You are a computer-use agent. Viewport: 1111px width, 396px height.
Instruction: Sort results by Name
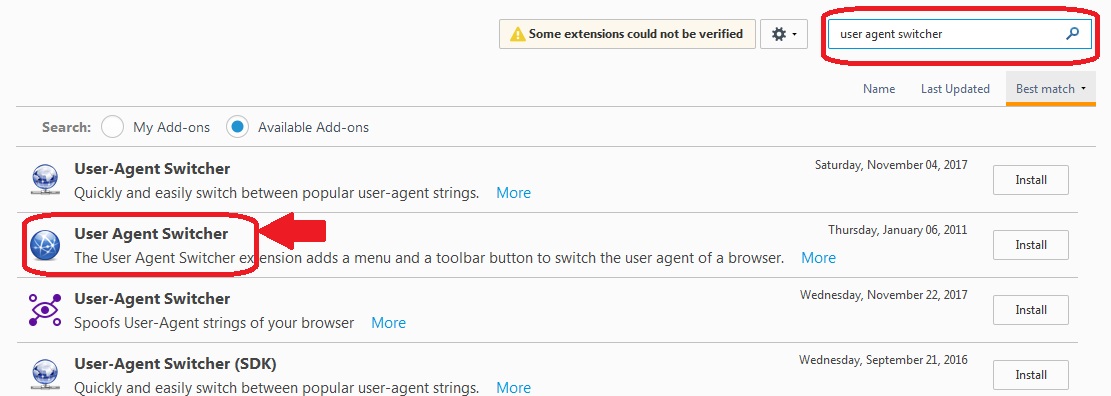879,89
